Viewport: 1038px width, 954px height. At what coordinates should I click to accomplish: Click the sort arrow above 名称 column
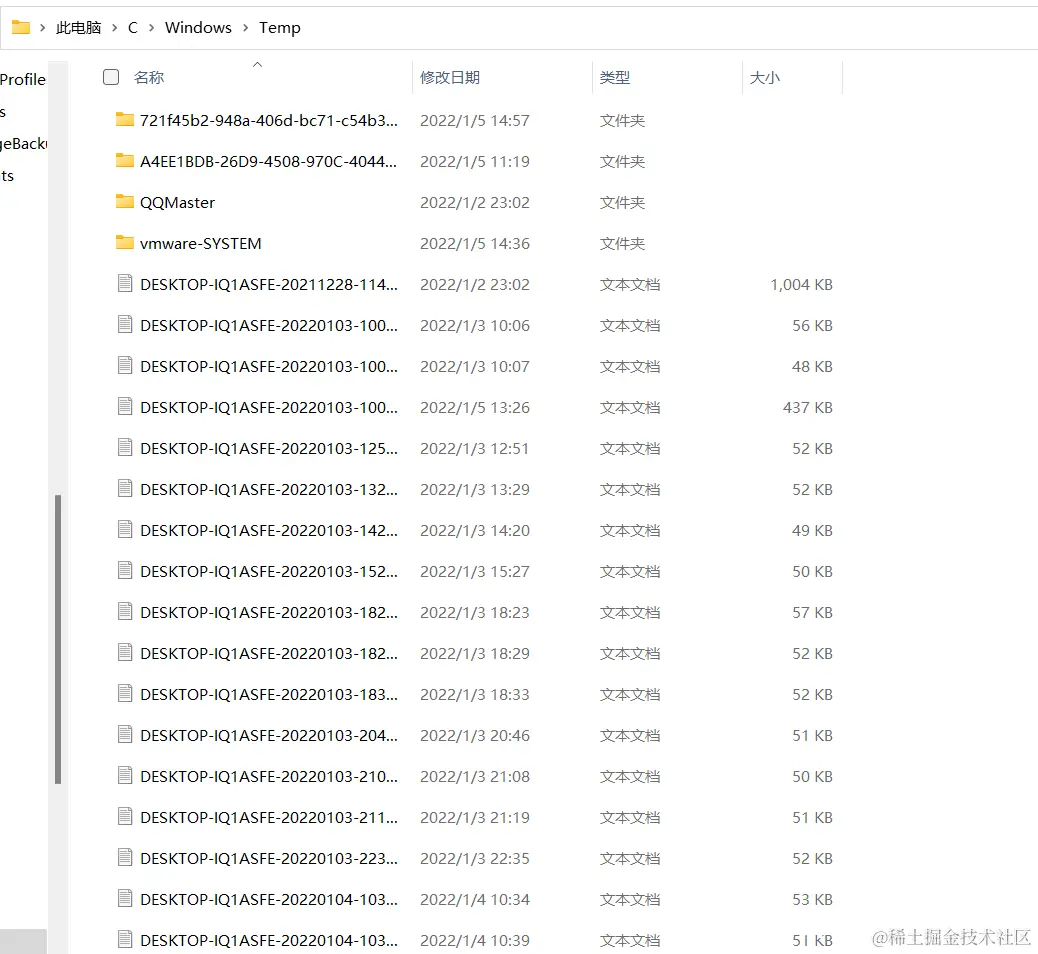click(258, 64)
